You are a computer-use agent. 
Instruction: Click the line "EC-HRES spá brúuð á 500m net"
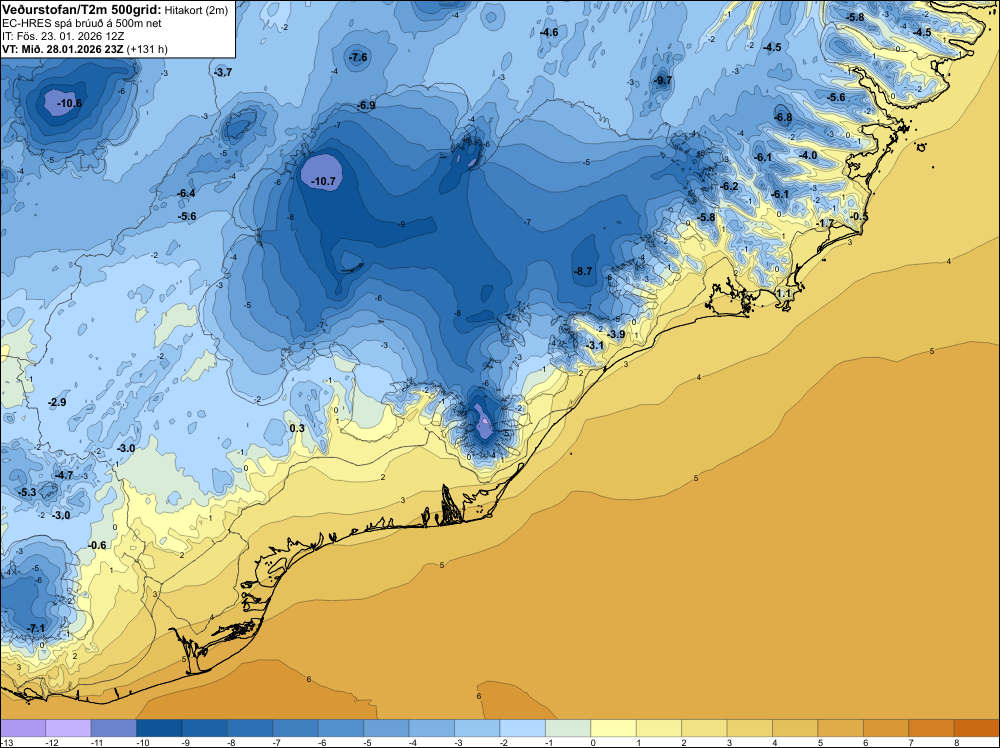click(82, 23)
